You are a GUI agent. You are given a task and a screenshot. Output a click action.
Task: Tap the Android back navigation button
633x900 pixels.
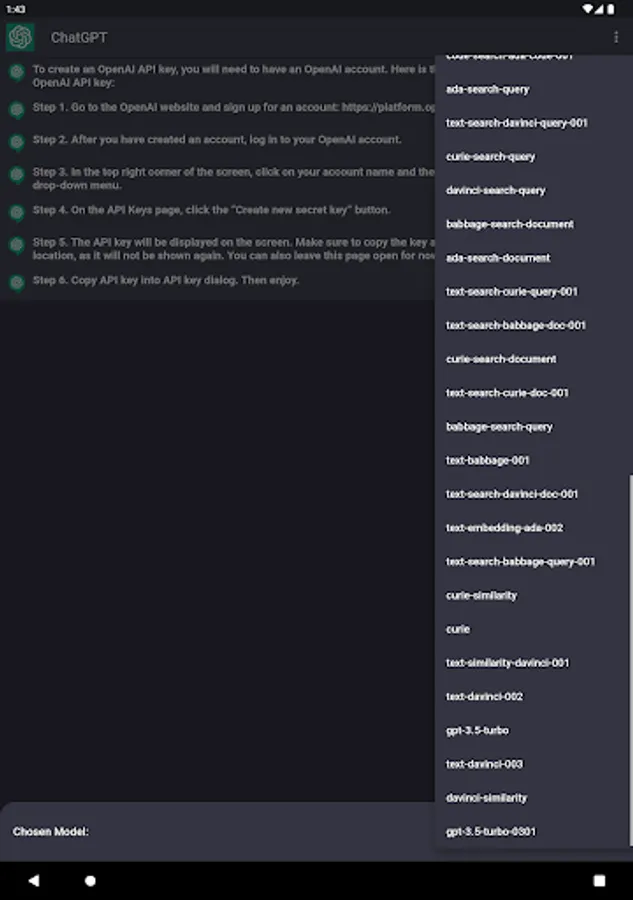33,881
